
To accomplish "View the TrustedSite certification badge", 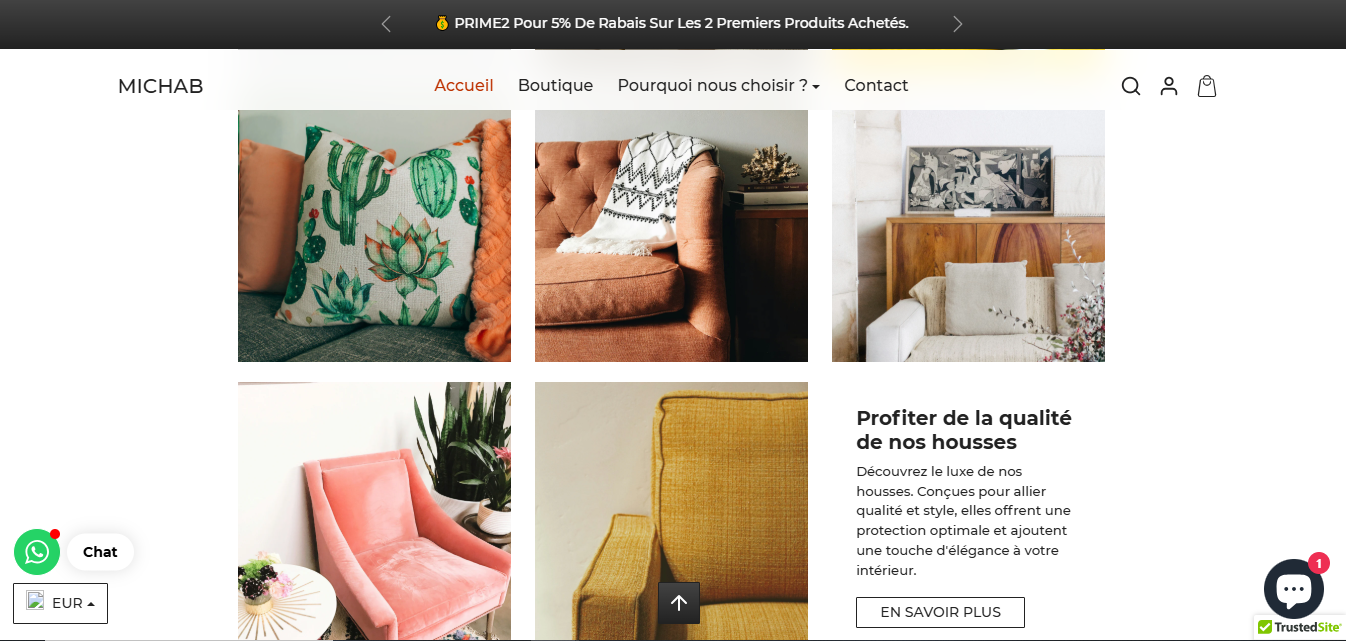I will coord(1300,628).
